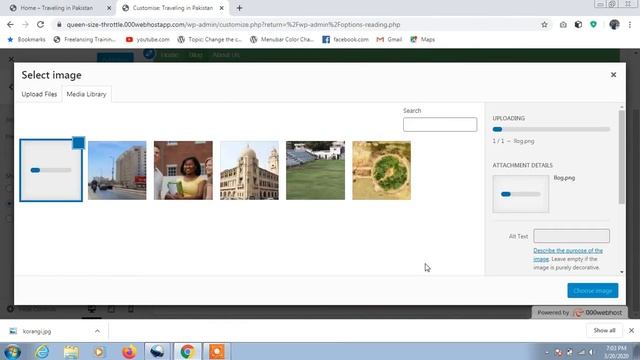Open Menubar Color Cha... bookmark

coord(282,40)
